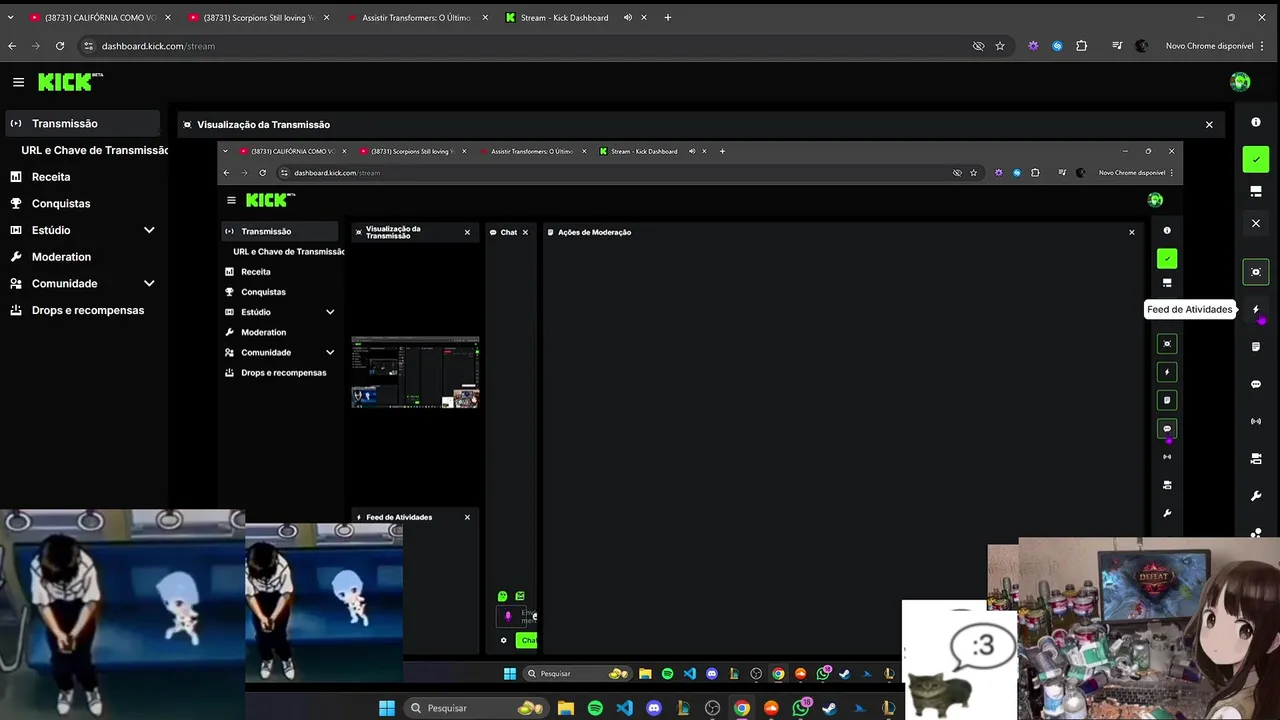Open File Explorer from the taskbar
The image size is (1280, 720).
coord(566,708)
